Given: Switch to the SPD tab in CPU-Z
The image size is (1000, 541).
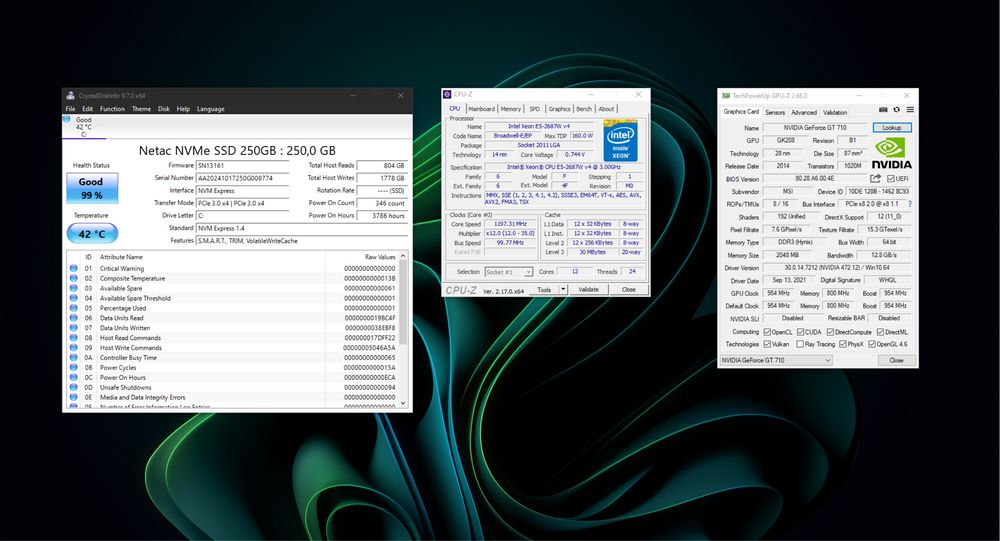Looking at the screenshot, I should point(534,109).
